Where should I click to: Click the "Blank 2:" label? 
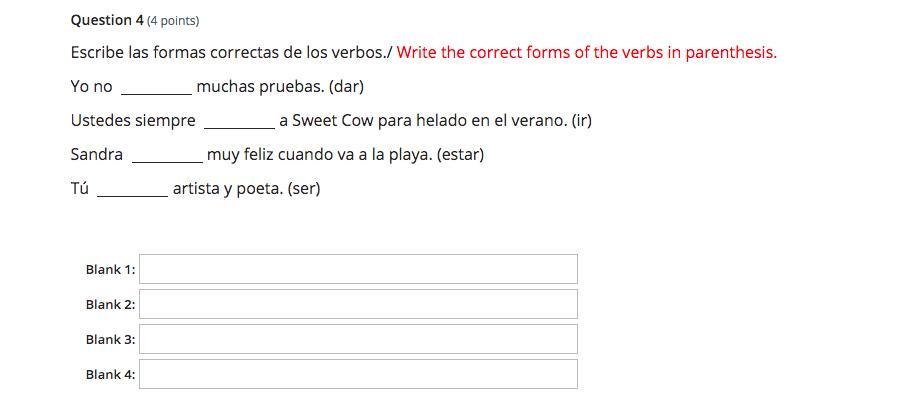pyautogui.click(x=111, y=304)
